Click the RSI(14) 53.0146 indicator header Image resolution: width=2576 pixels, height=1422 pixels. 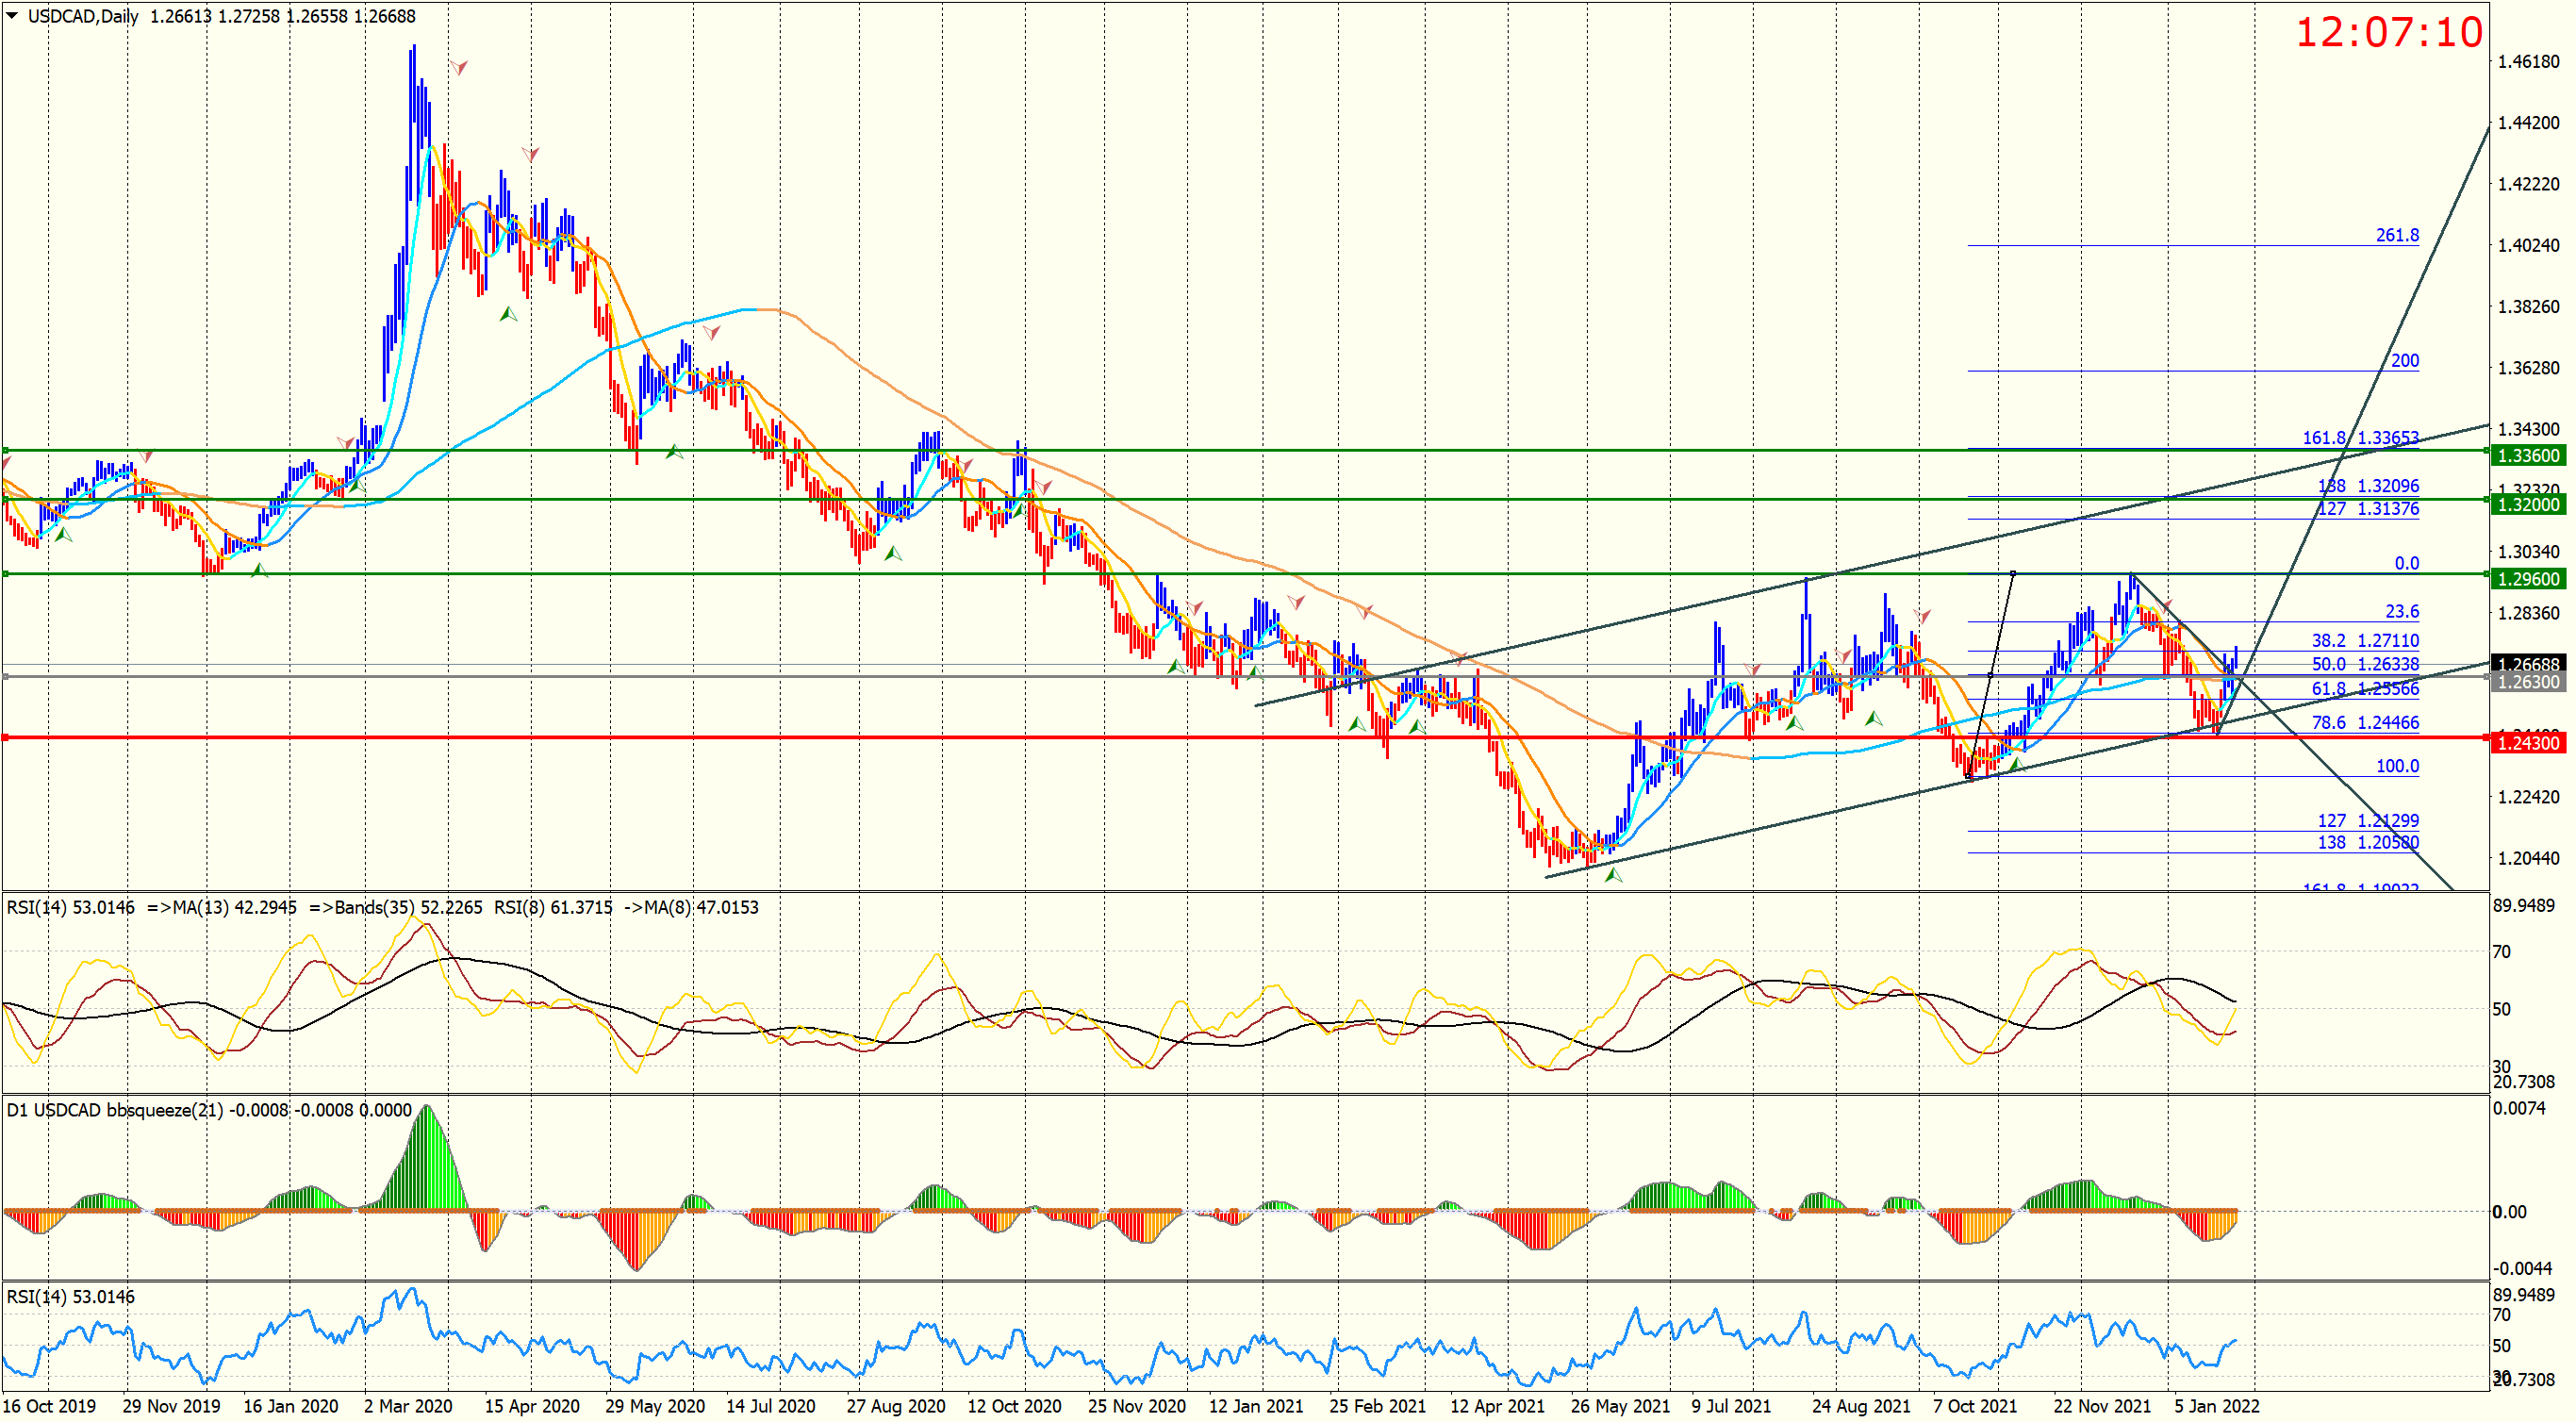[70, 908]
